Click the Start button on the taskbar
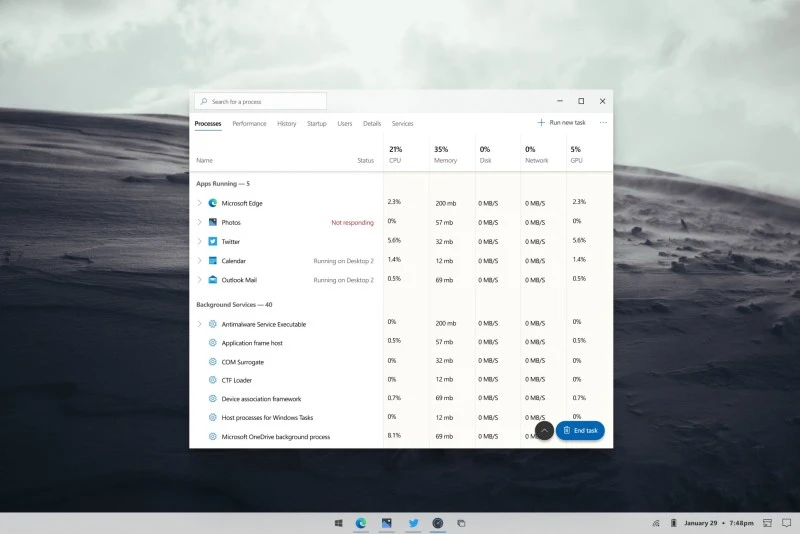The image size is (800, 534). pyautogui.click(x=338, y=523)
